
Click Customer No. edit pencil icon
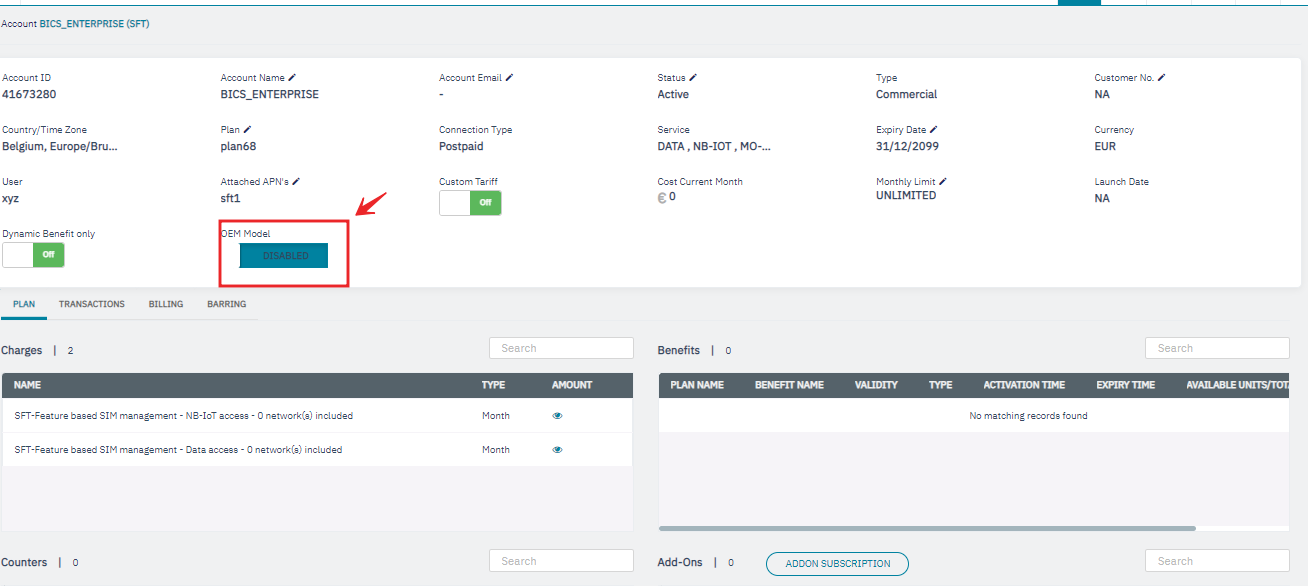pyautogui.click(x=1161, y=78)
